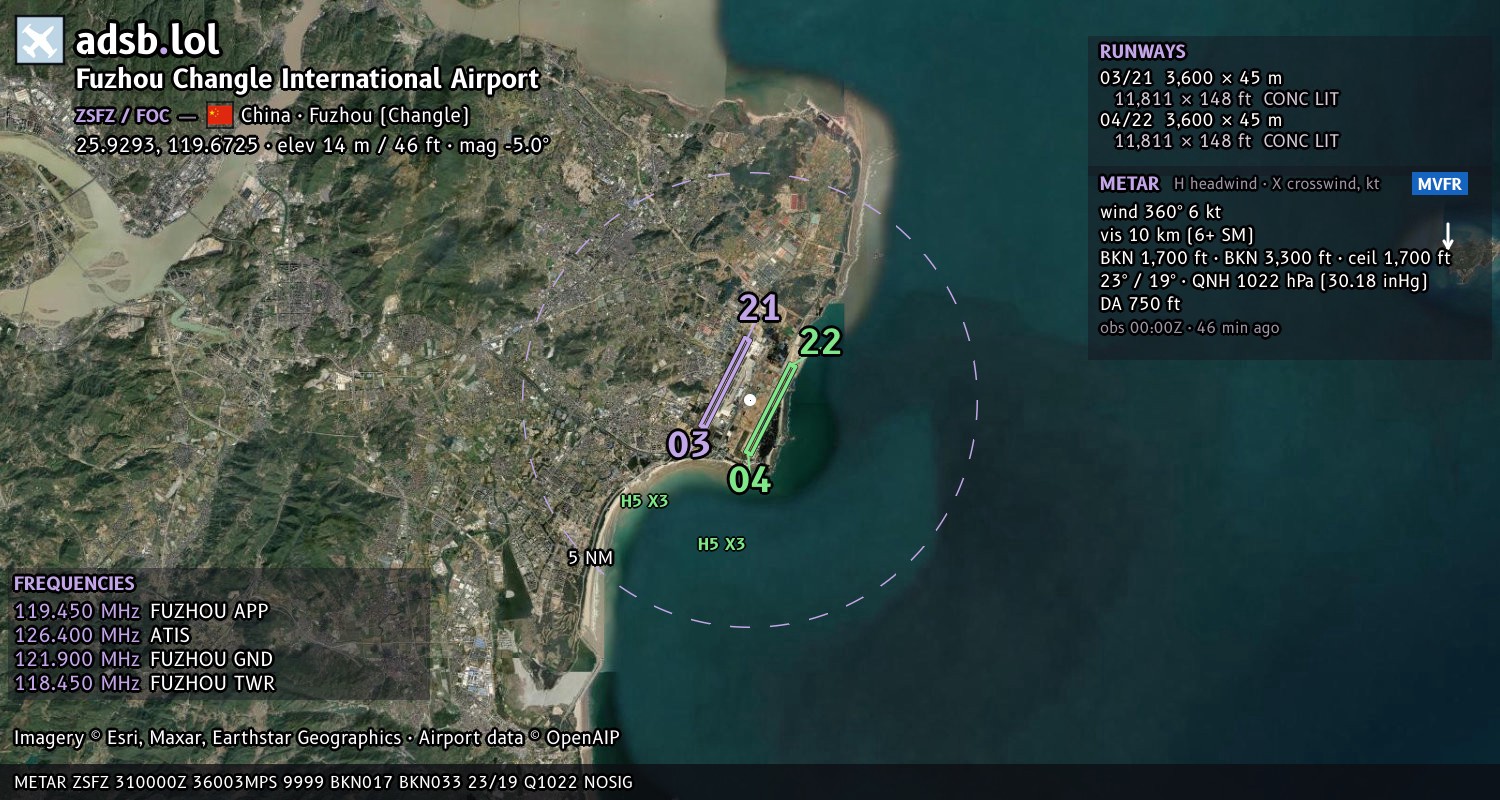Image resolution: width=1500 pixels, height=800 pixels.
Task: Click the raw METAR ZSFZ 310000Z string
Action: 323,782
